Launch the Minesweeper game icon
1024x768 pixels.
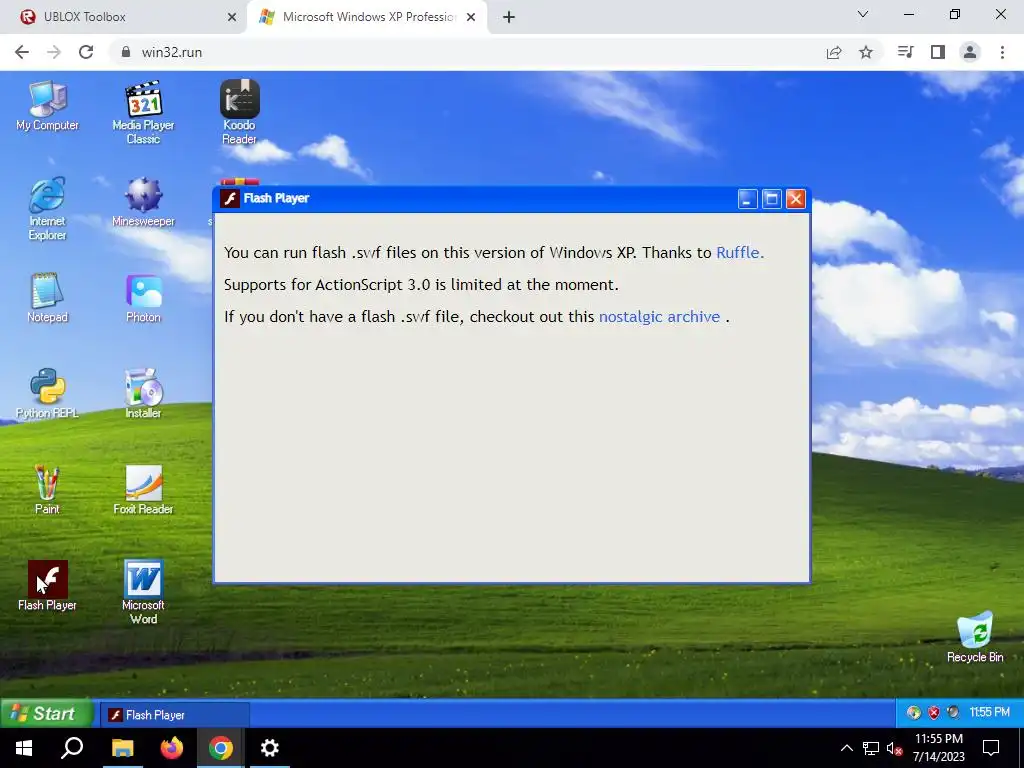coord(143,202)
